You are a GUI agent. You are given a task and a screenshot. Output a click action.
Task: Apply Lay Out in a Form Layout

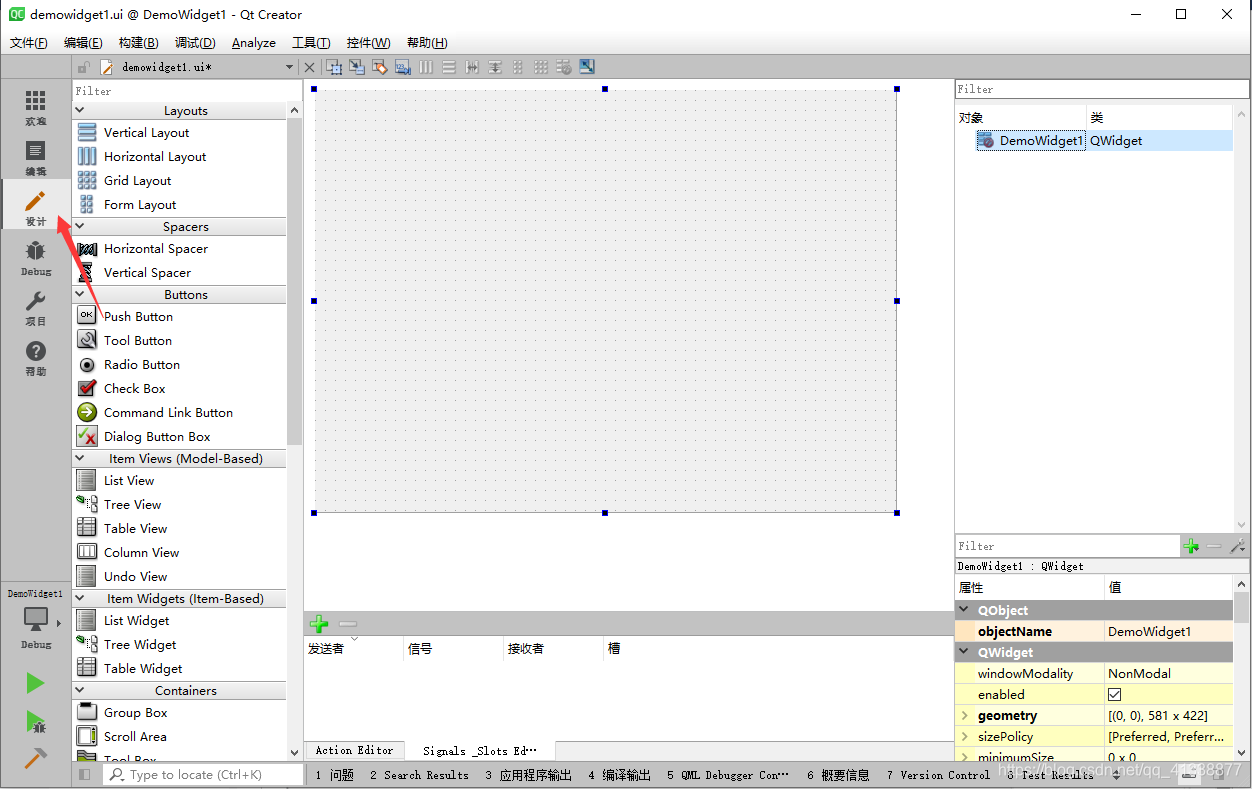[x=518, y=67]
